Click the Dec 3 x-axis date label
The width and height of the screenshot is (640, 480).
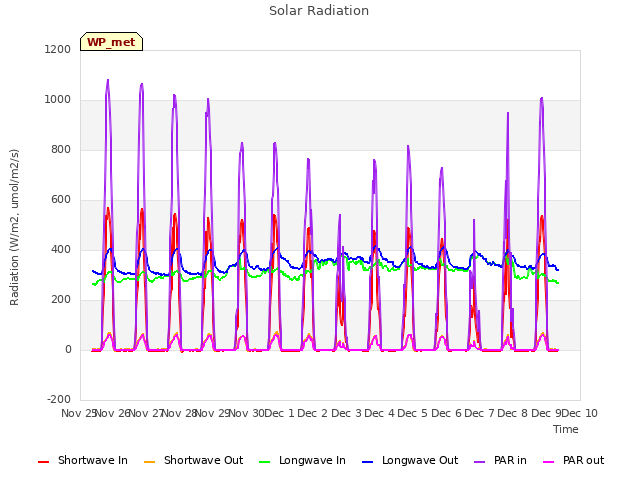(346, 413)
